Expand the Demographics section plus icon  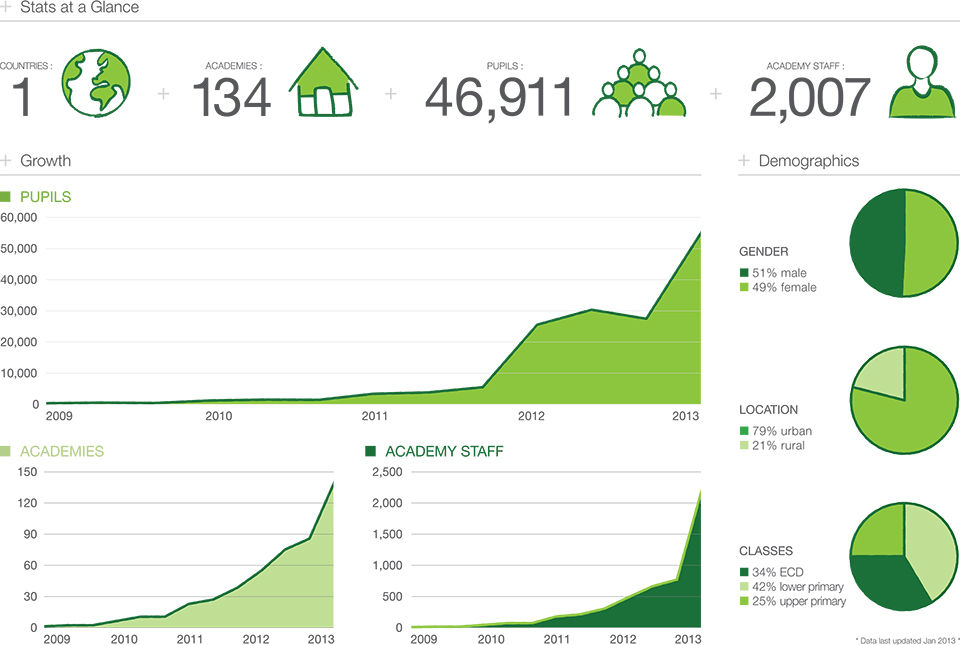(x=744, y=160)
